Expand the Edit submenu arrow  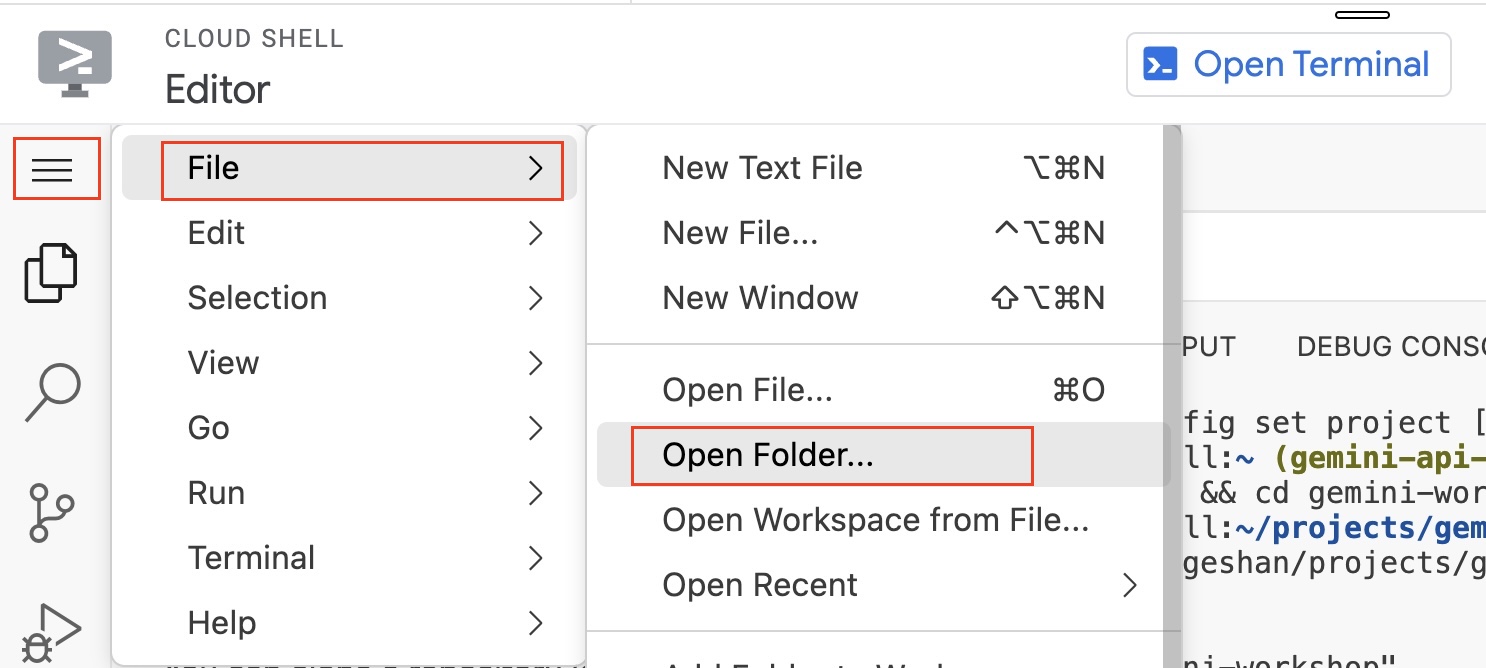click(536, 233)
